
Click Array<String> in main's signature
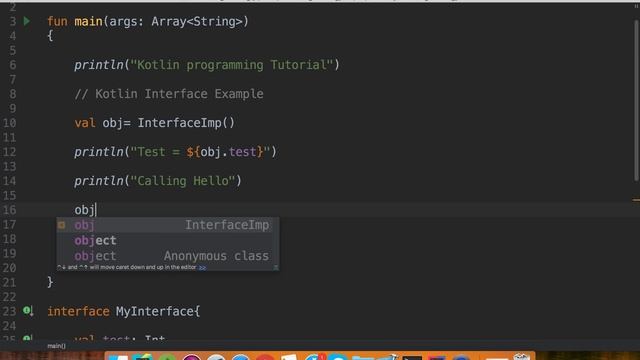(x=197, y=22)
